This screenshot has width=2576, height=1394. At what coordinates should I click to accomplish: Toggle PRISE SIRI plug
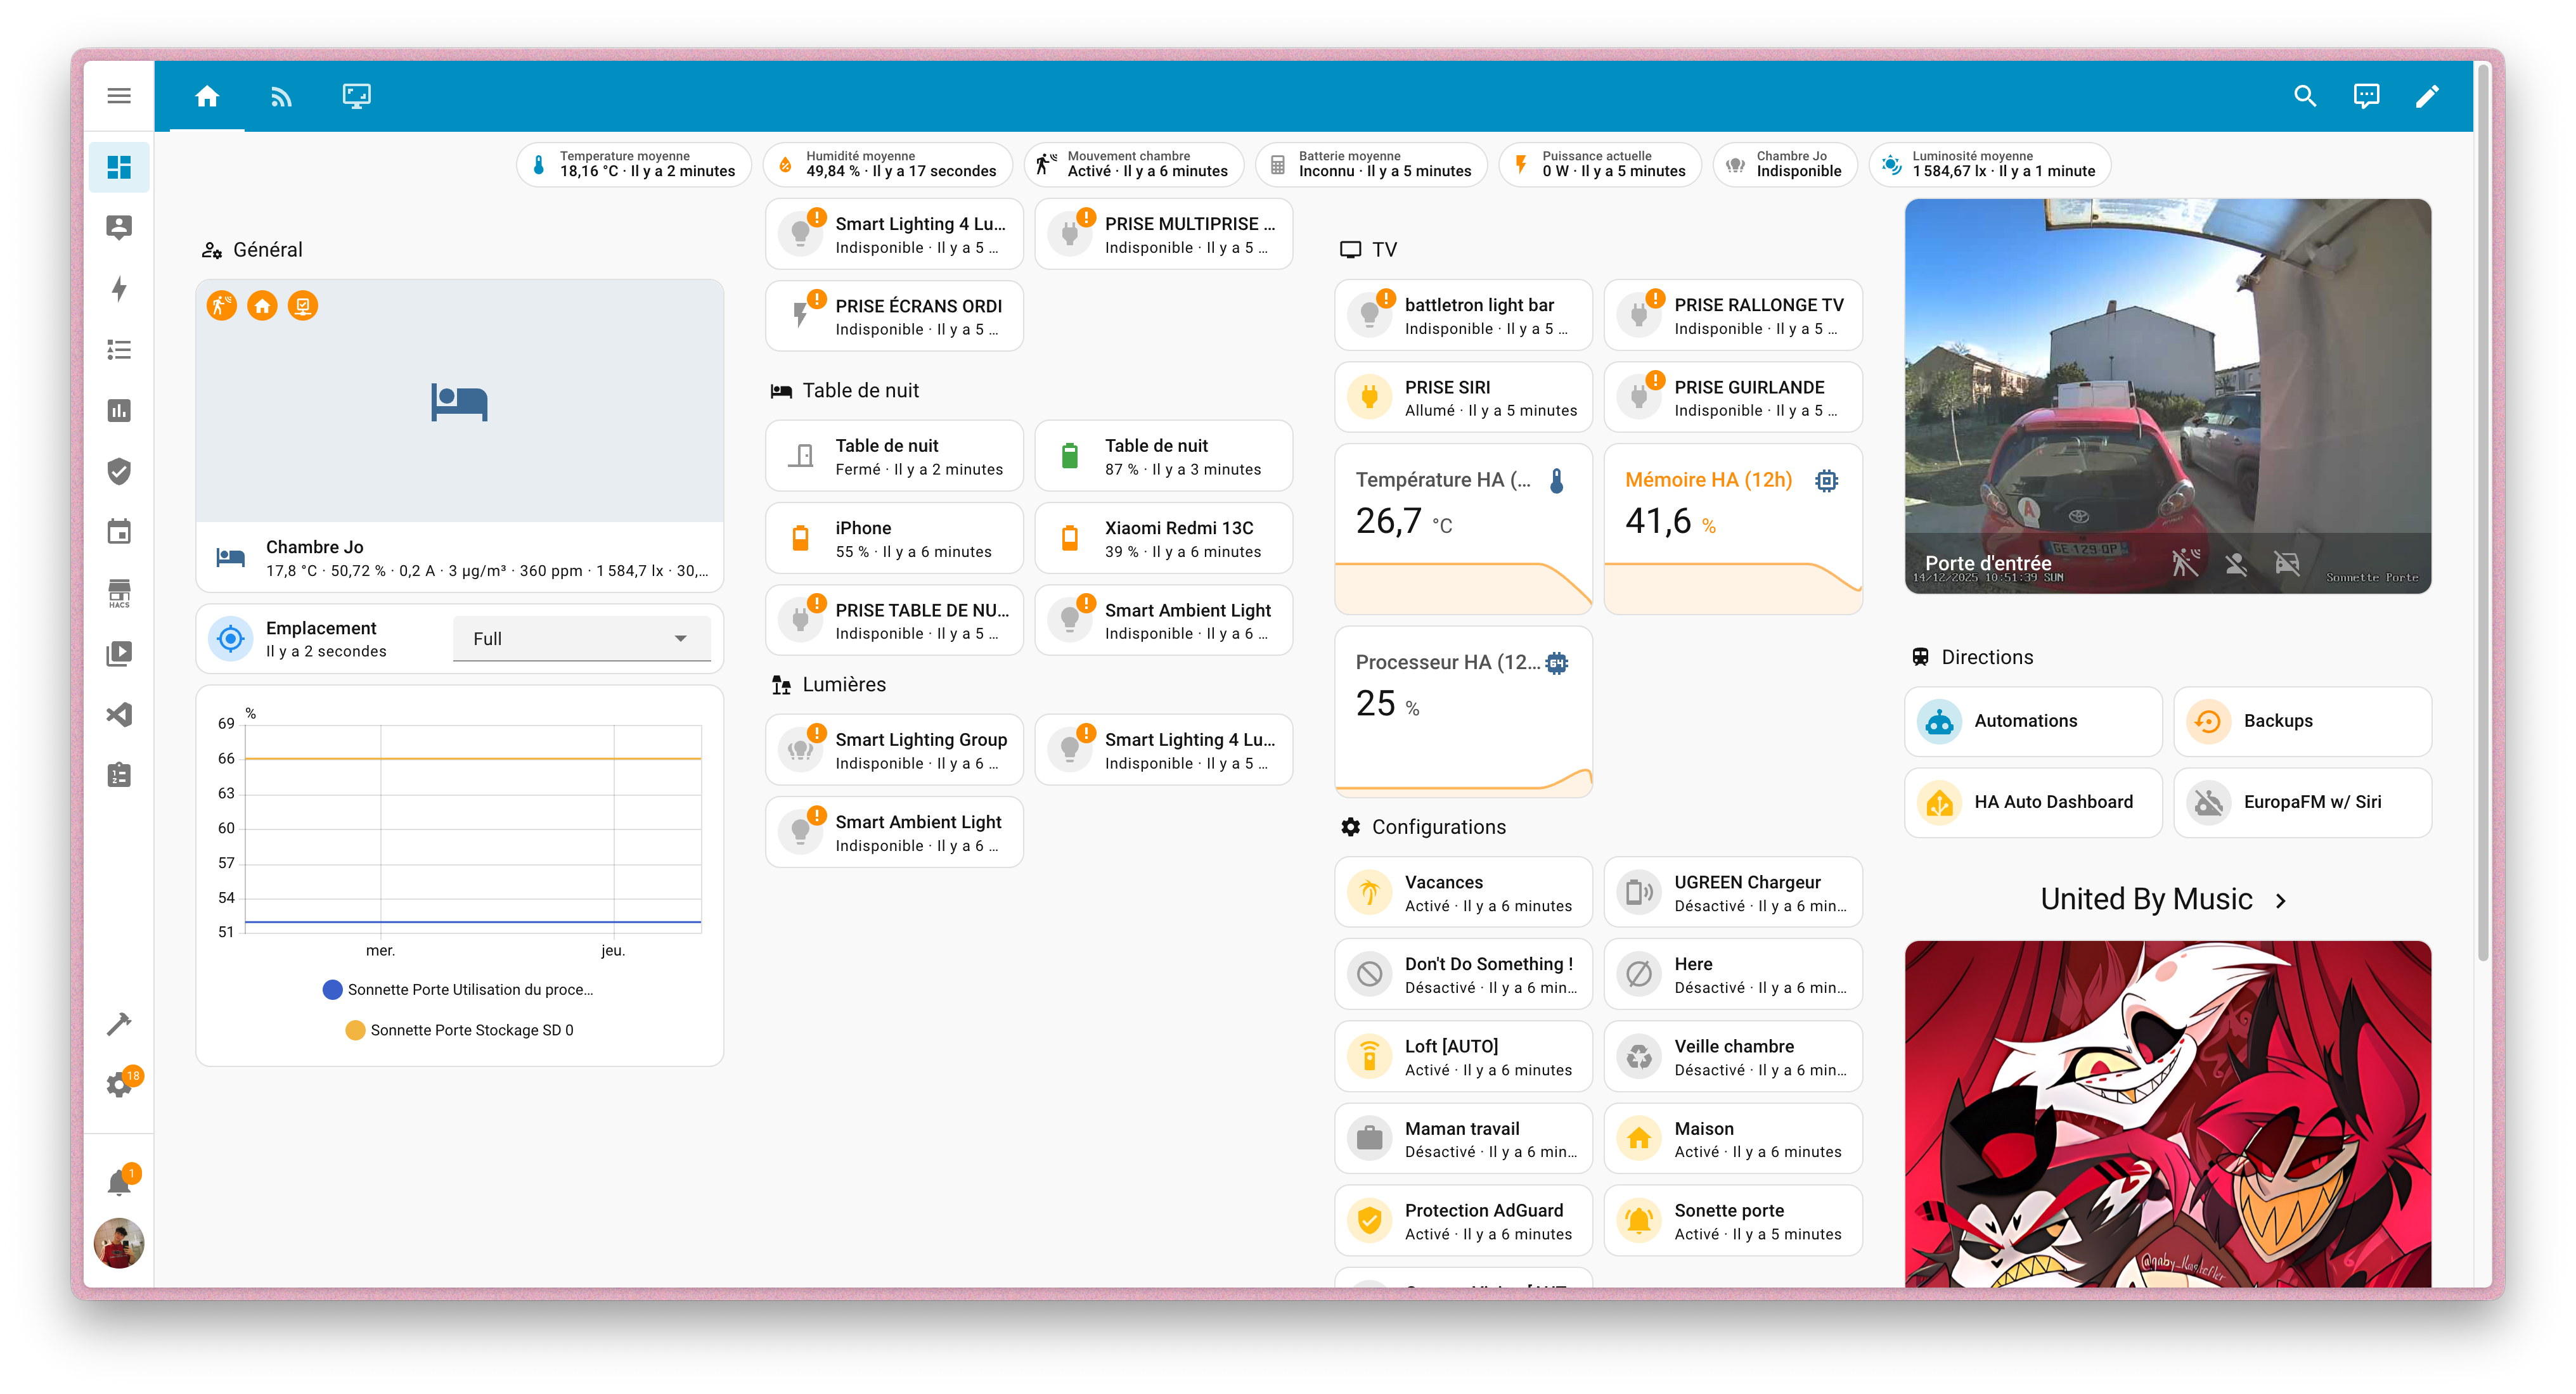1463,398
